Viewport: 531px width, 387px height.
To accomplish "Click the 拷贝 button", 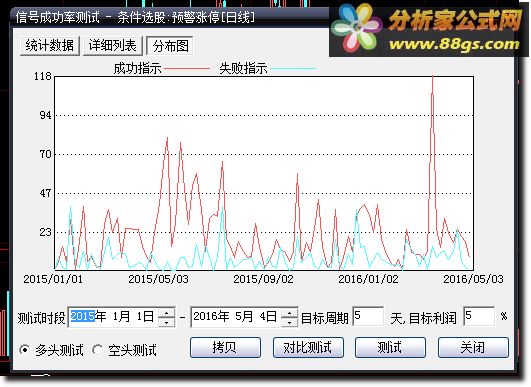I will 225,347.
